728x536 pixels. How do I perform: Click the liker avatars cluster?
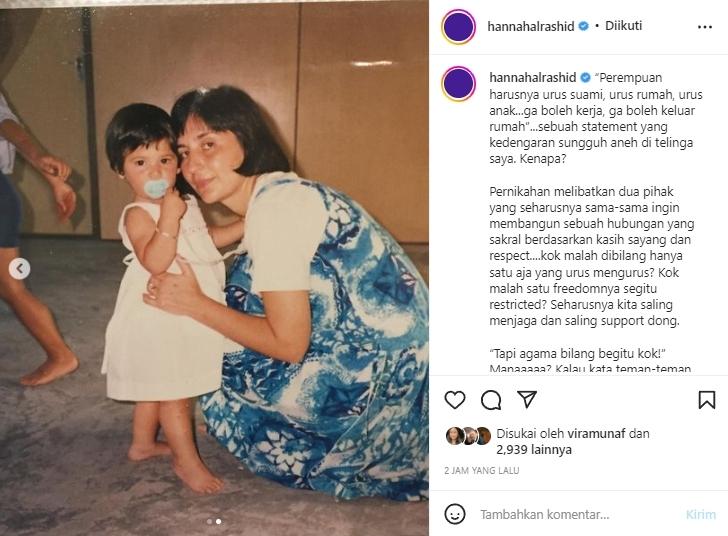[468, 436]
